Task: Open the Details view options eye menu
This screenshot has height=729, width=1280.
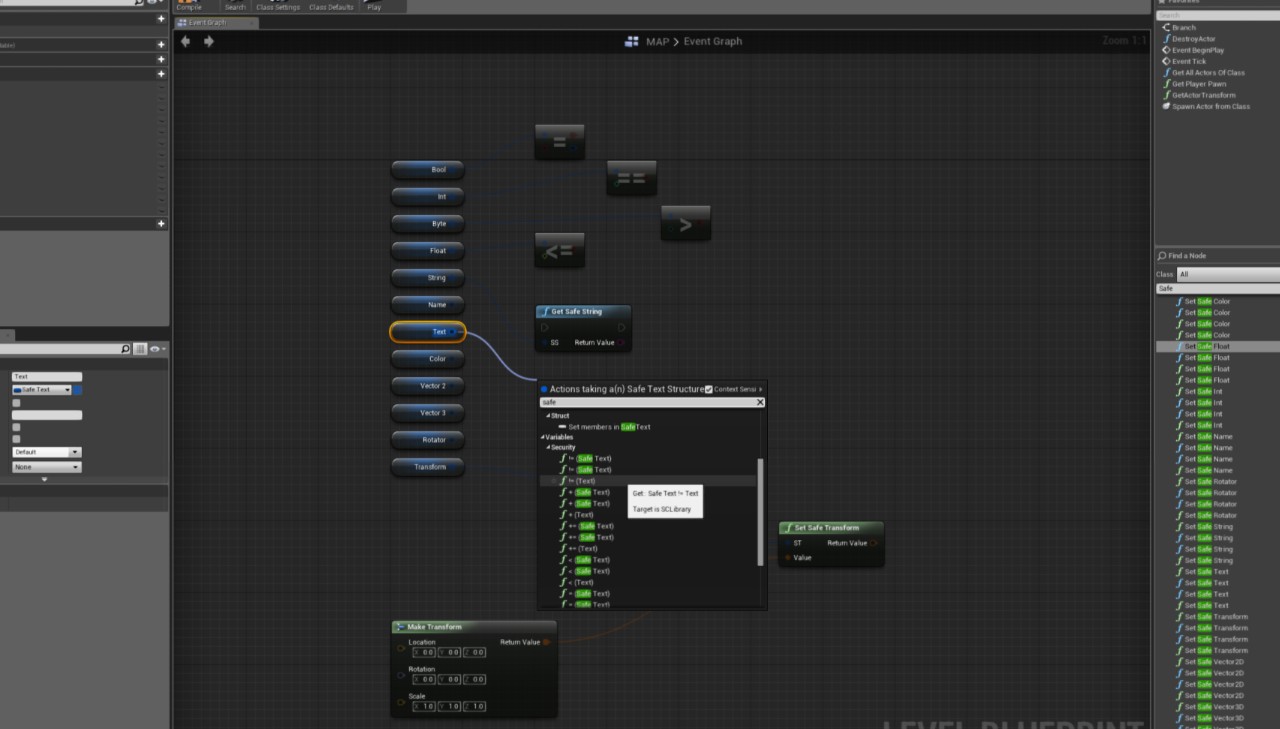Action: coord(156,349)
